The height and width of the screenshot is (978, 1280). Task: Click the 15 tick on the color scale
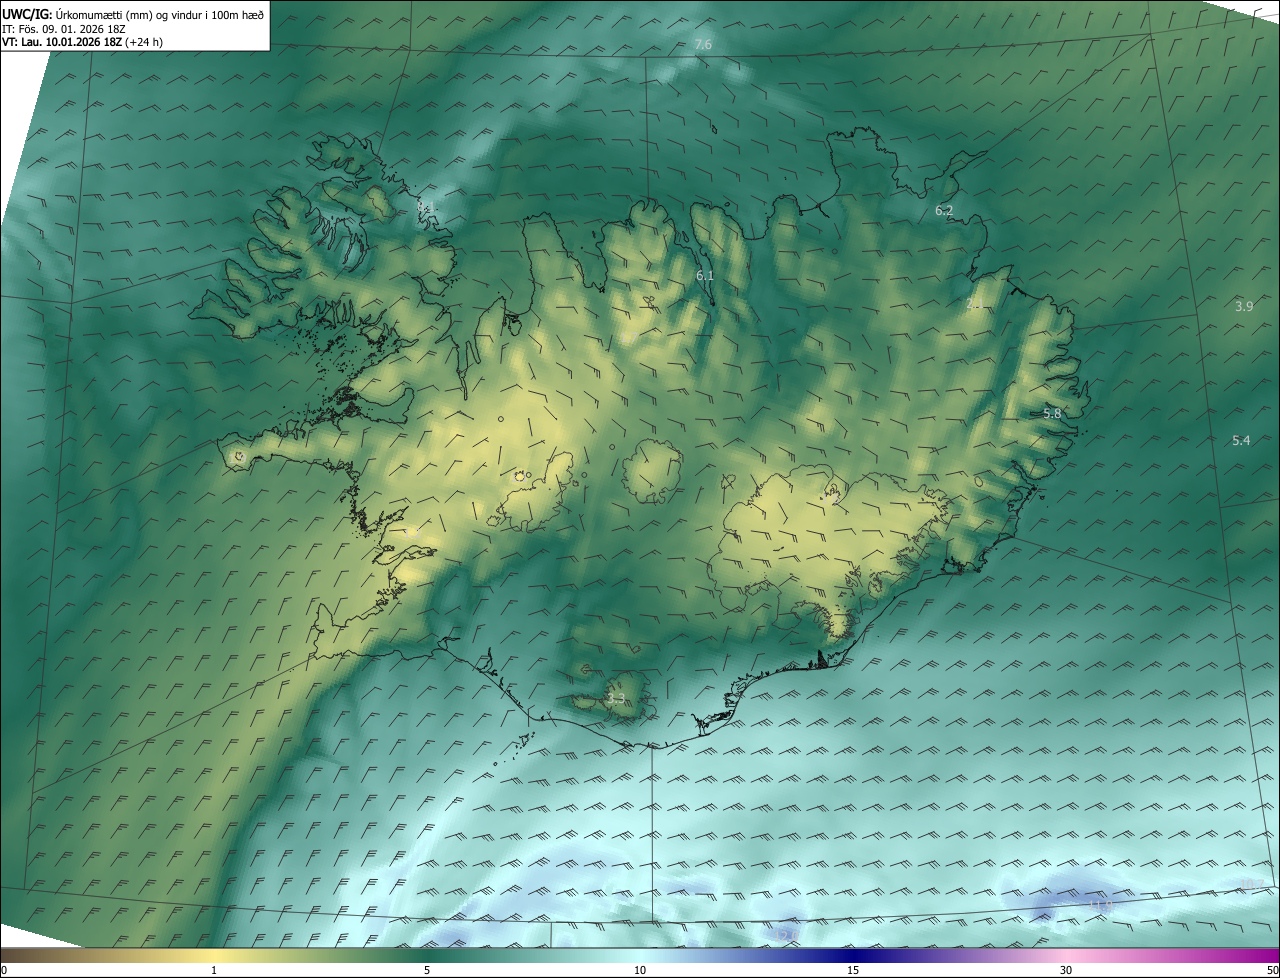click(853, 970)
